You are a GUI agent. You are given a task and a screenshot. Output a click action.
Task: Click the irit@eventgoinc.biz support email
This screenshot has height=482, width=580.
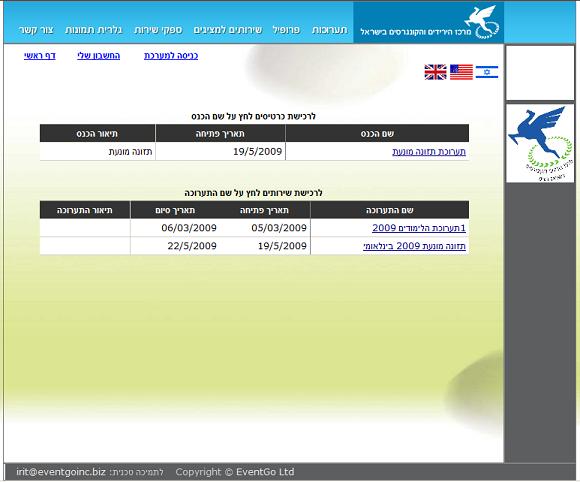coord(61,472)
